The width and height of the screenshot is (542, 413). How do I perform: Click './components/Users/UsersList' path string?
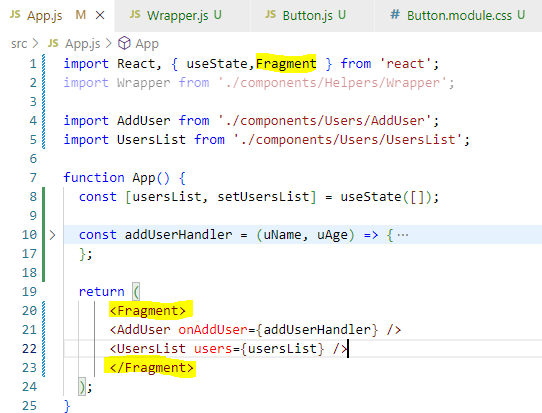[348, 140]
